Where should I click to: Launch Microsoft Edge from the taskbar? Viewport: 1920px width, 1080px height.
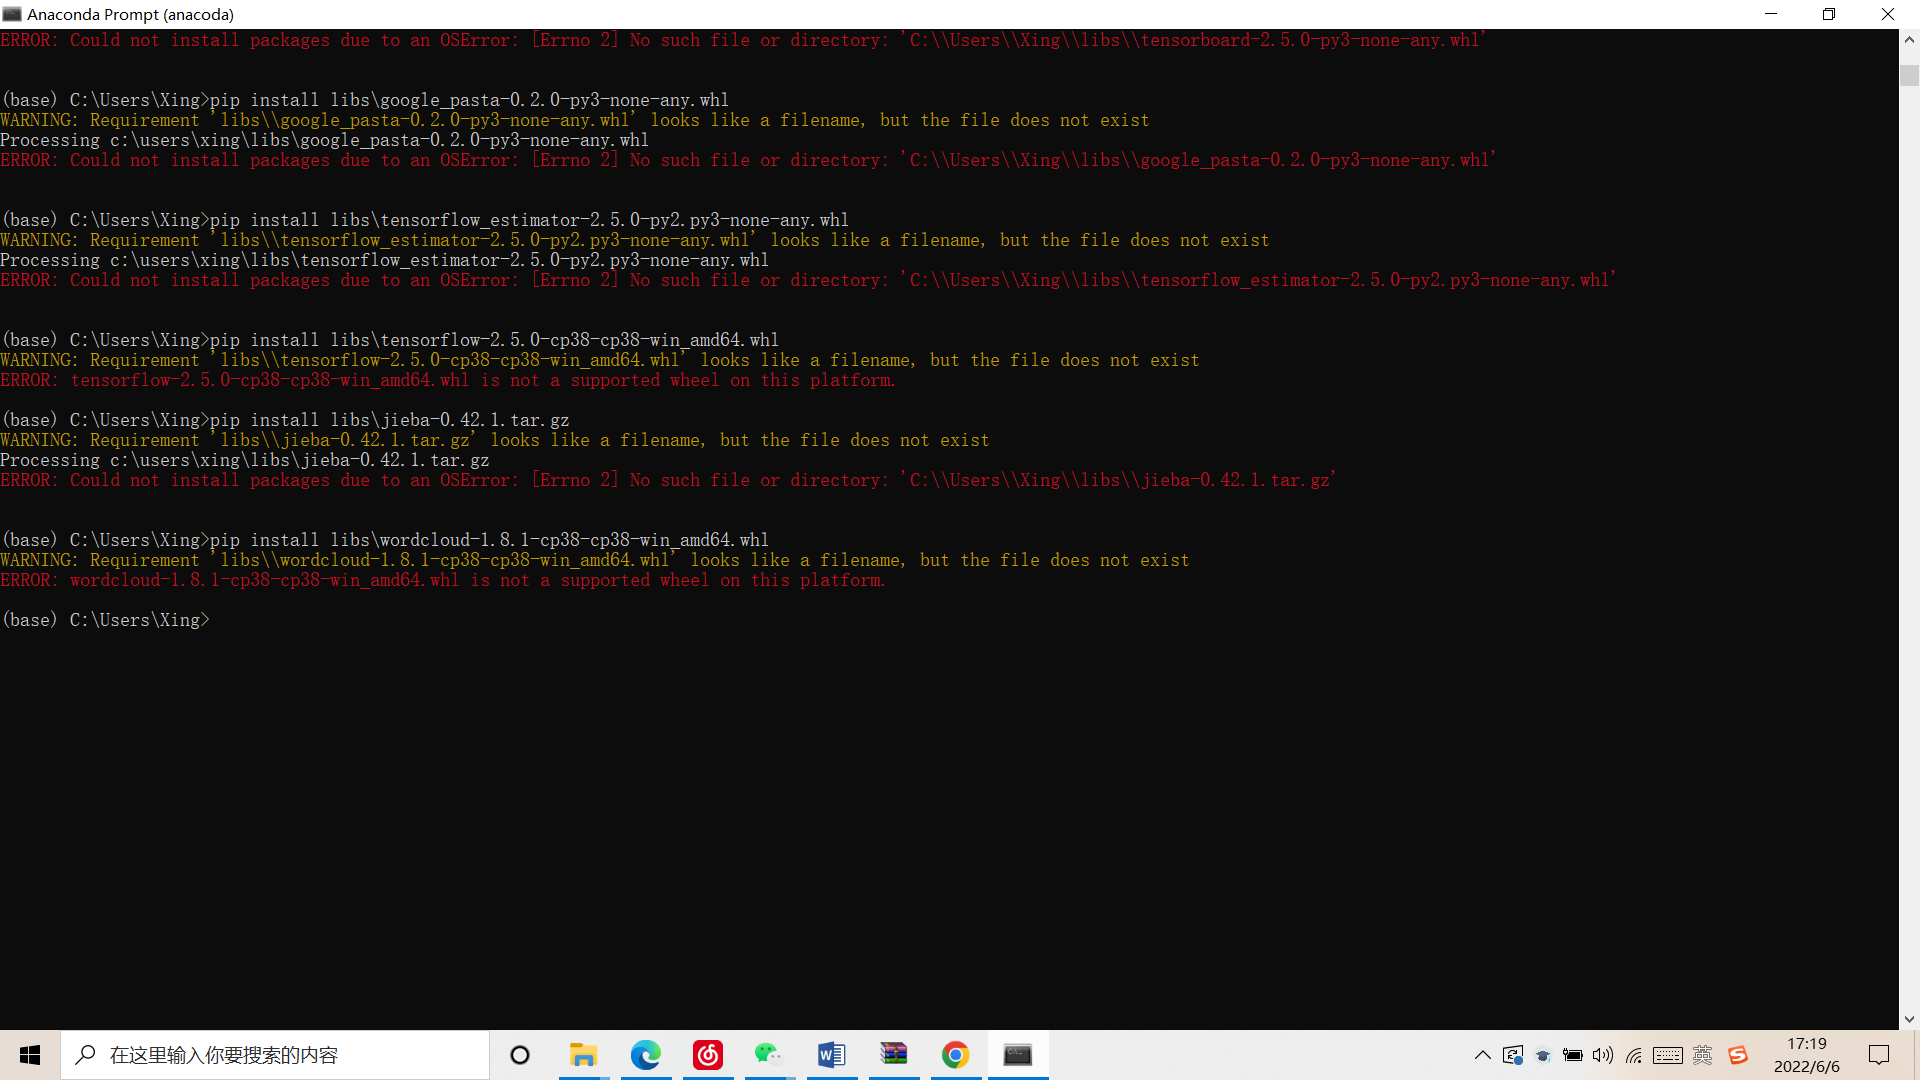[x=646, y=1055]
